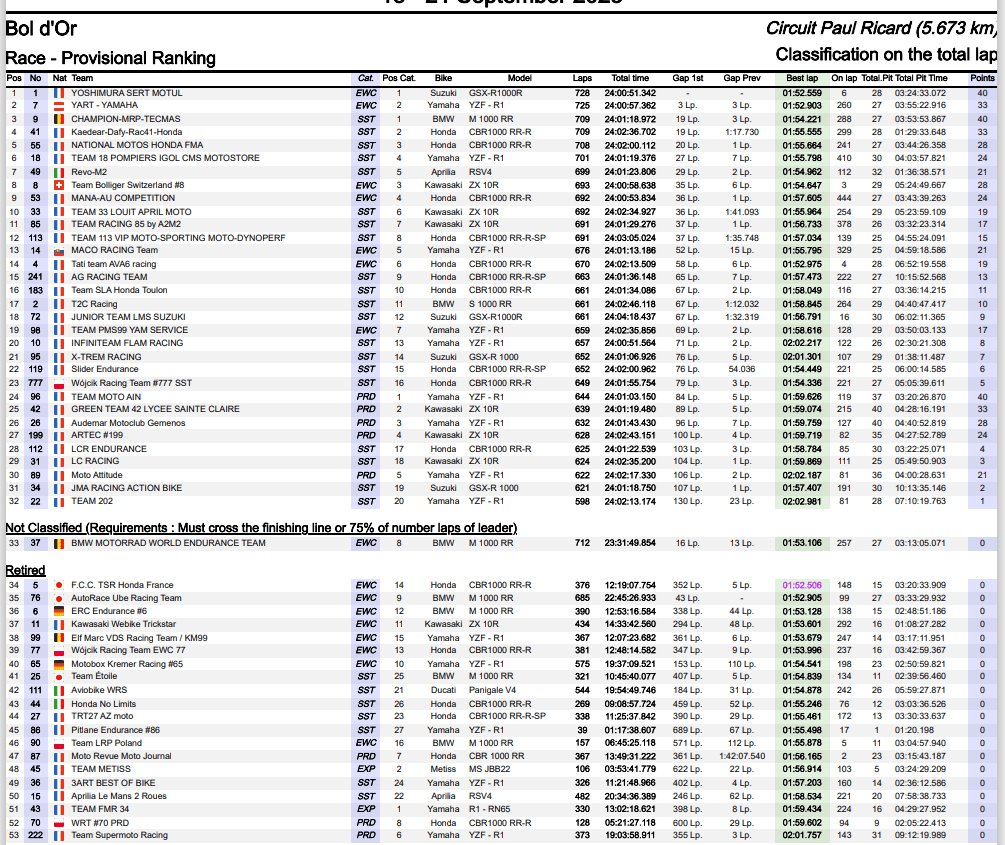Click the green best lap cell 01:52.559
Viewport: 1005px width, 845px height.
coord(802,93)
